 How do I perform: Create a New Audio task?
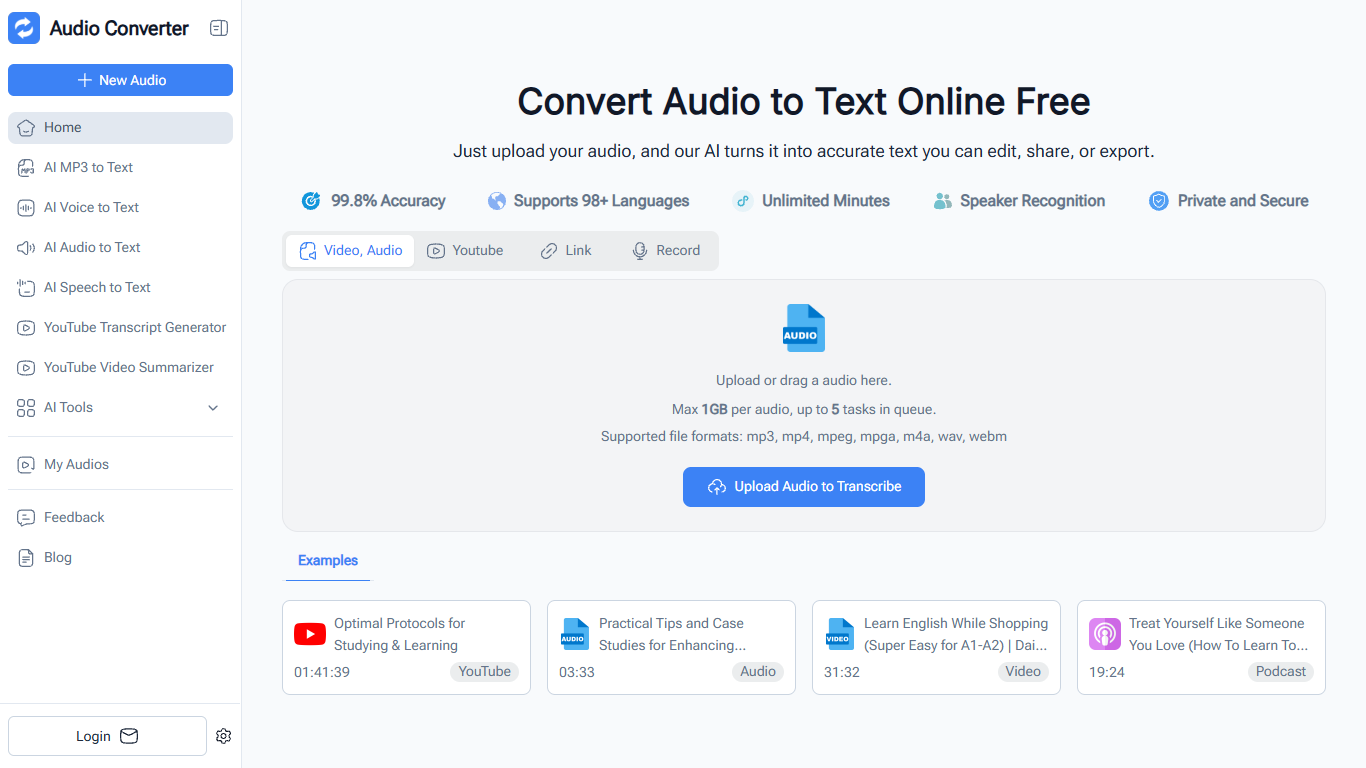click(x=120, y=80)
